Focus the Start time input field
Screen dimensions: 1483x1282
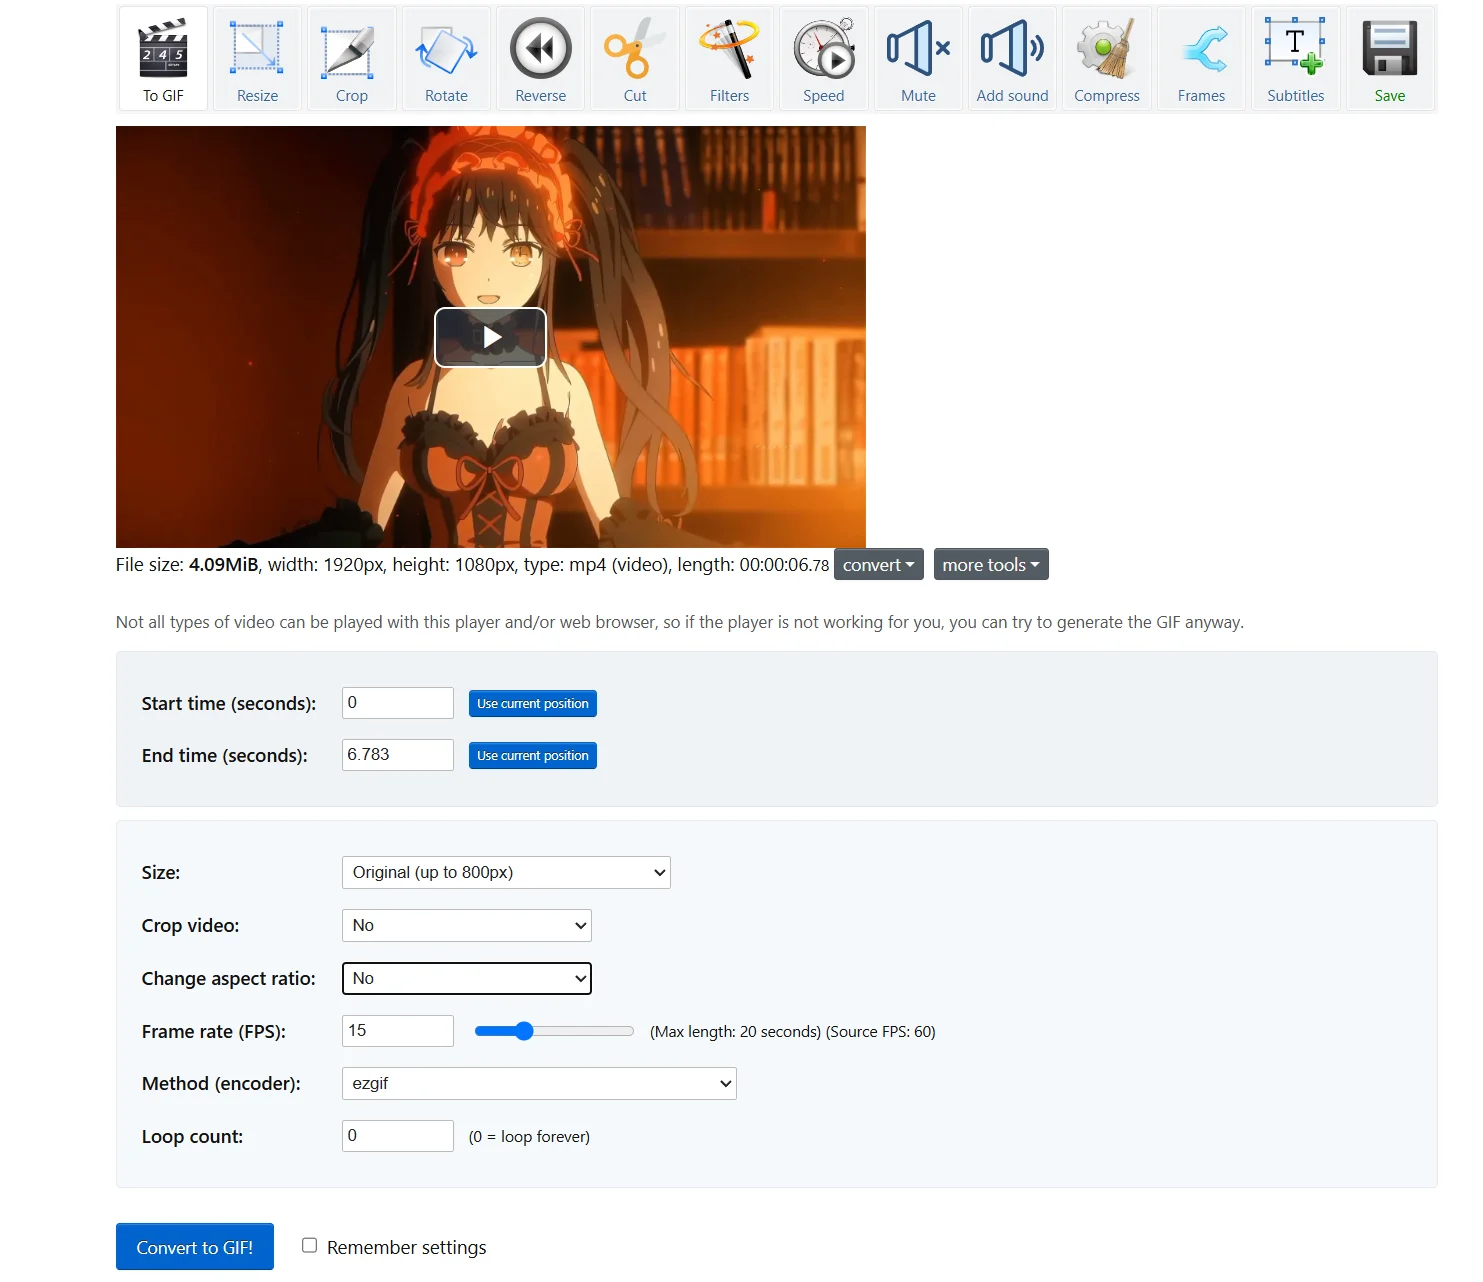pos(398,703)
